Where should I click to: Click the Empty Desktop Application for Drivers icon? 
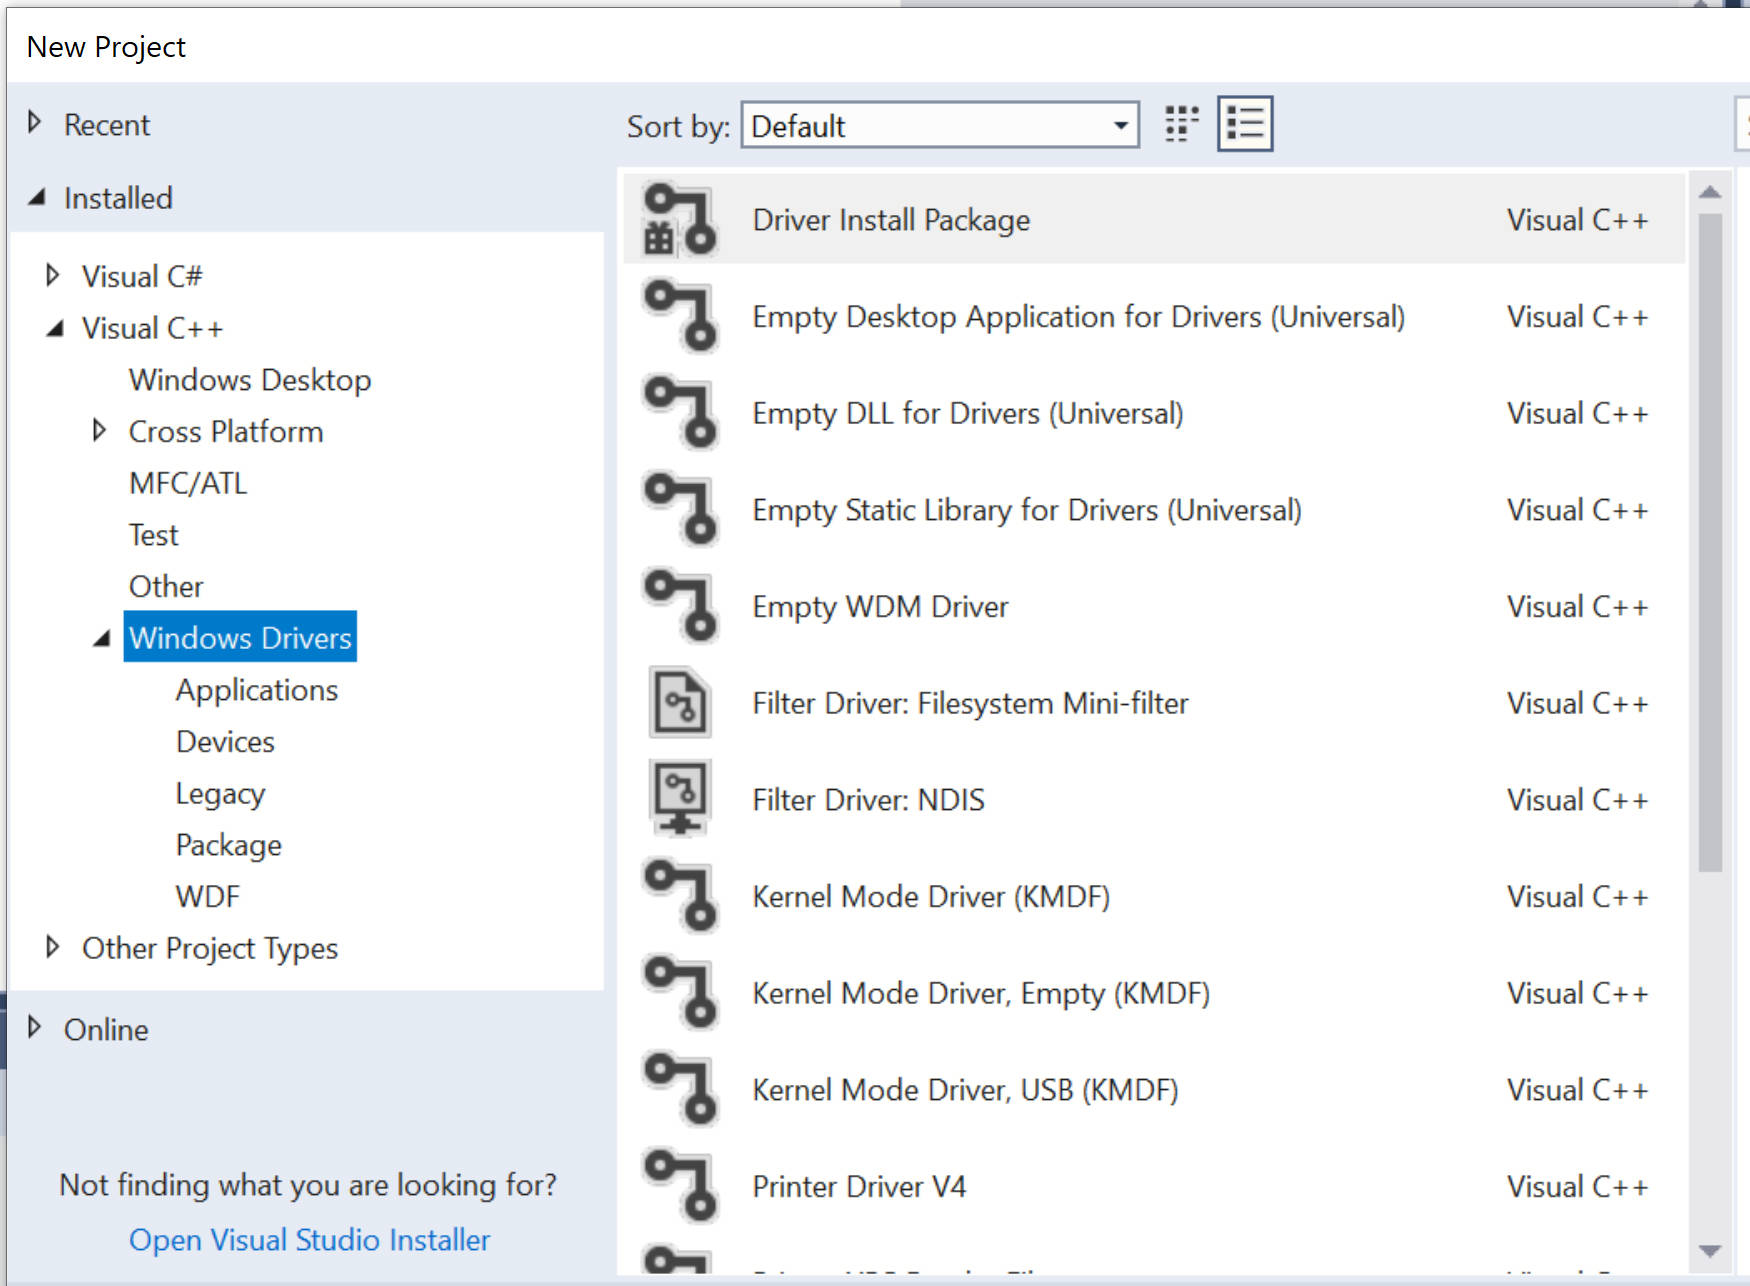(680, 317)
